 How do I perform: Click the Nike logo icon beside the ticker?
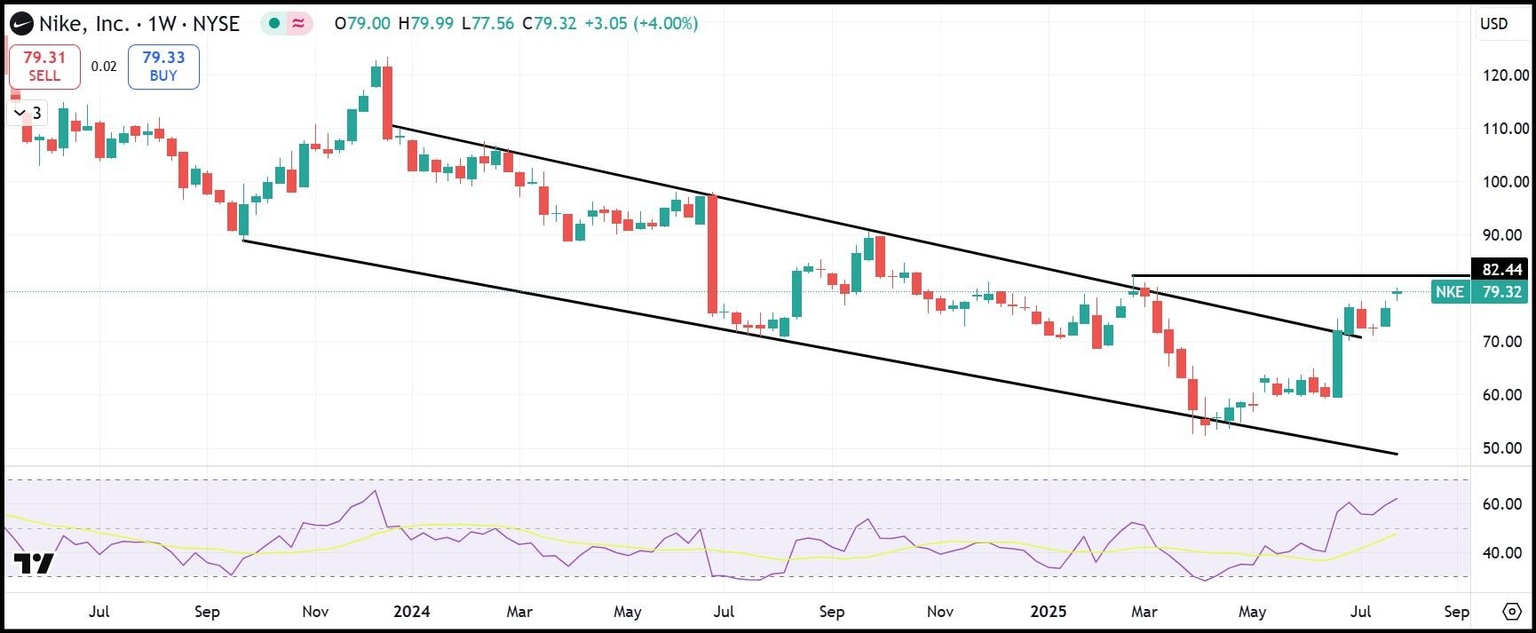[x=20, y=23]
